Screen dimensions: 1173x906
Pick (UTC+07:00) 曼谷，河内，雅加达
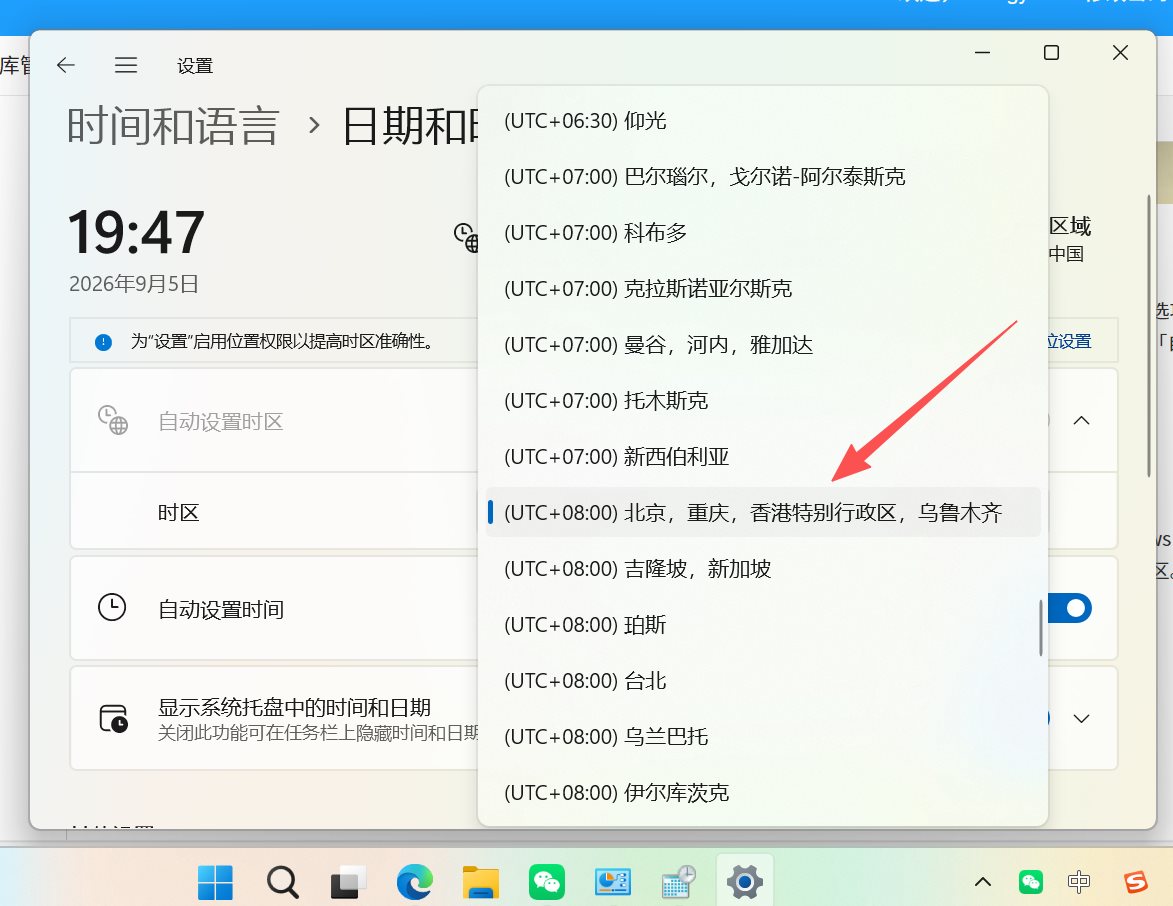[x=763, y=345]
